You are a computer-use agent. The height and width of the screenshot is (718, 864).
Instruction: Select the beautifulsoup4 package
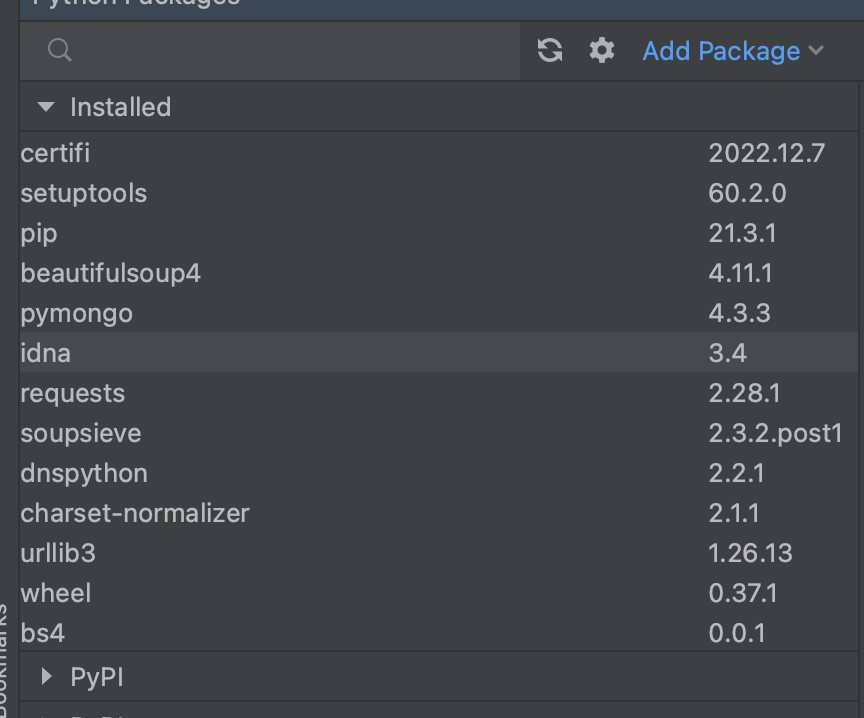pos(111,273)
